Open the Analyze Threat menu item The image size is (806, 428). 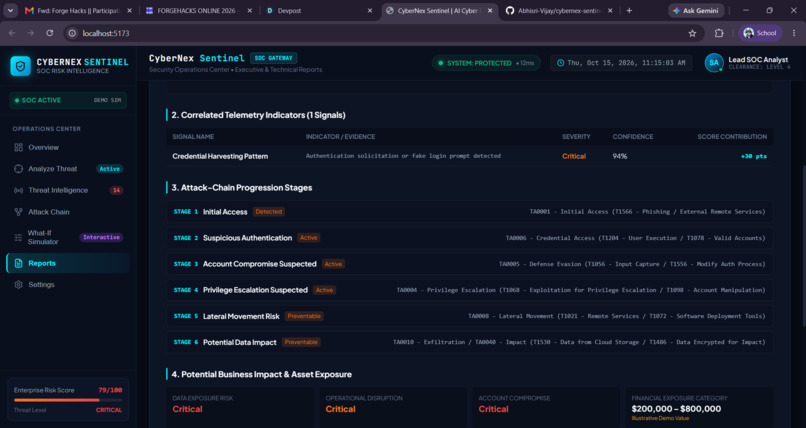point(68,169)
